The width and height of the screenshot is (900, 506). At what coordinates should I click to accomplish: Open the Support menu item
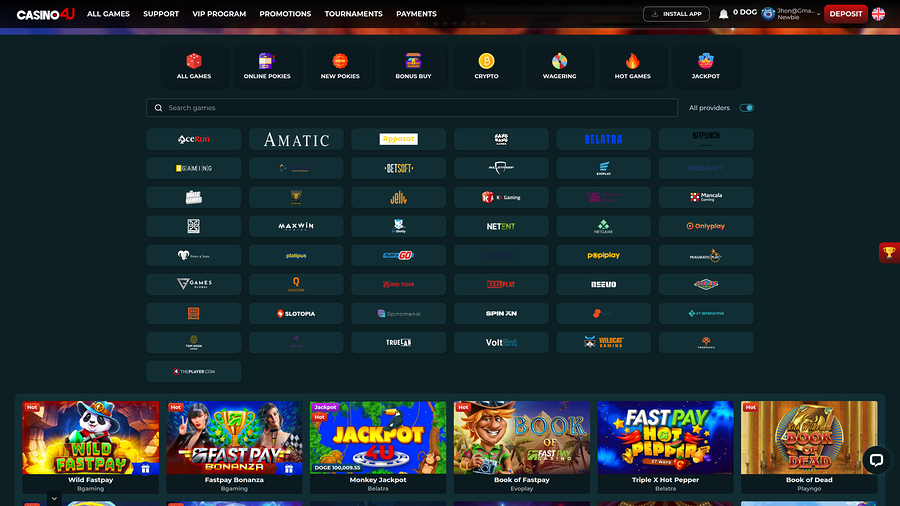pyautogui.click(x=161, y=14)
